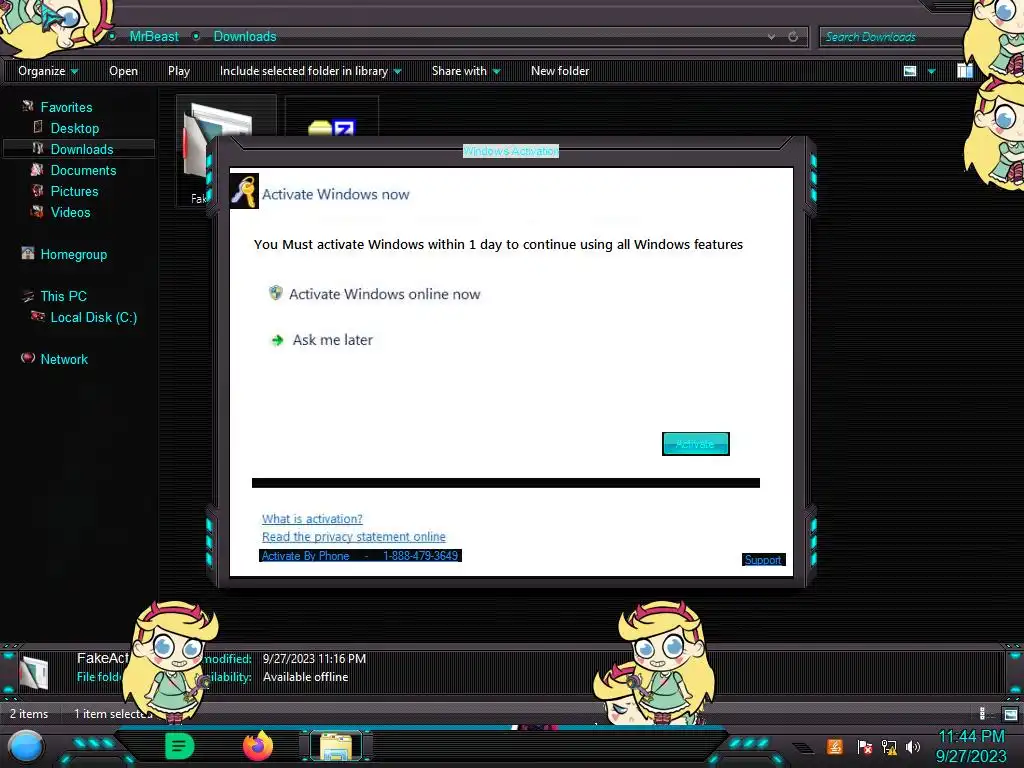Click the shield icon next to Activate Windows online
The image size is (1024, 768).
coord(276,293)
